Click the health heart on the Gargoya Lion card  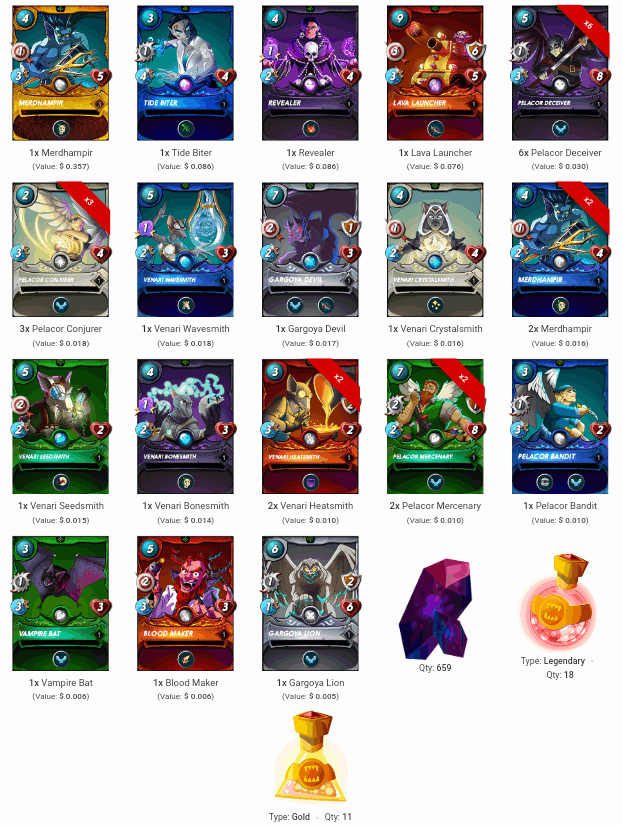pyautogui.click(x=350, y=607)
